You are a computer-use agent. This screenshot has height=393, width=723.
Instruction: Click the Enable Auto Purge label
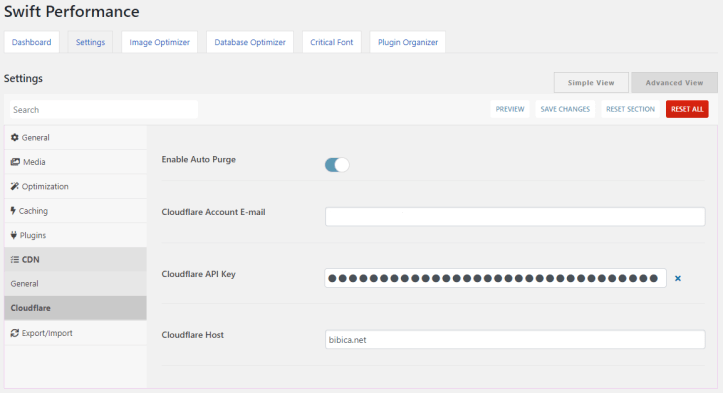pyautogui.click(x=198, y=159)
